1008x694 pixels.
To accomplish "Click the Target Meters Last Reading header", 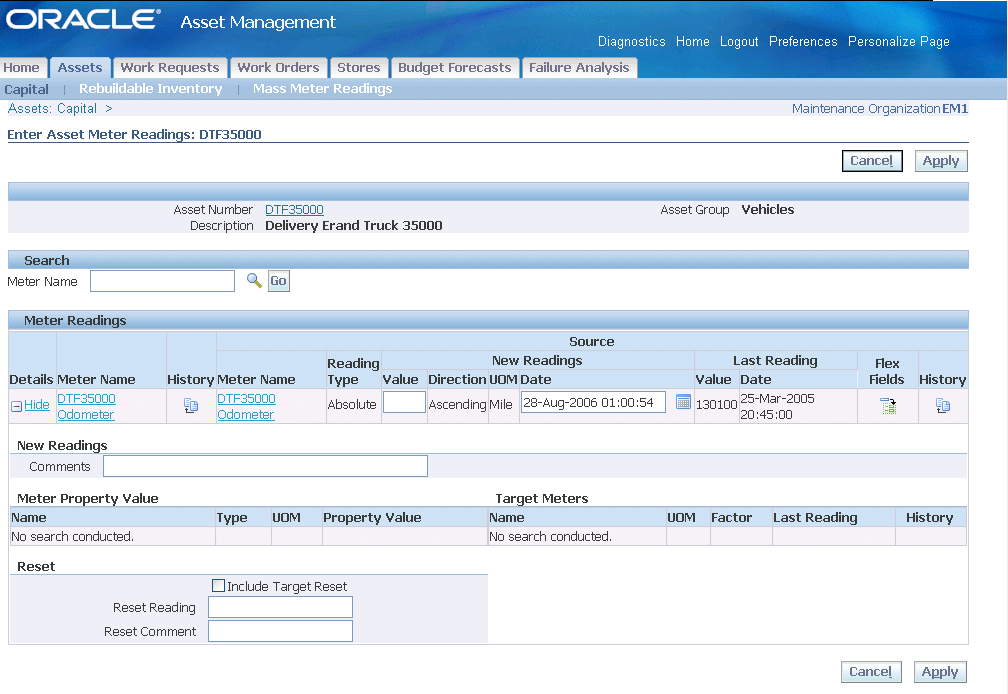I will pyautogui.click(x=815, y=517).
